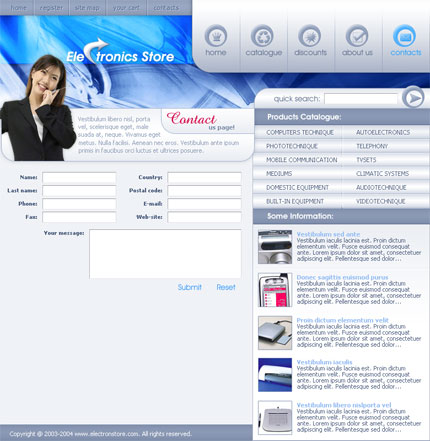Open the register top menu link

[x=51, y=8]
